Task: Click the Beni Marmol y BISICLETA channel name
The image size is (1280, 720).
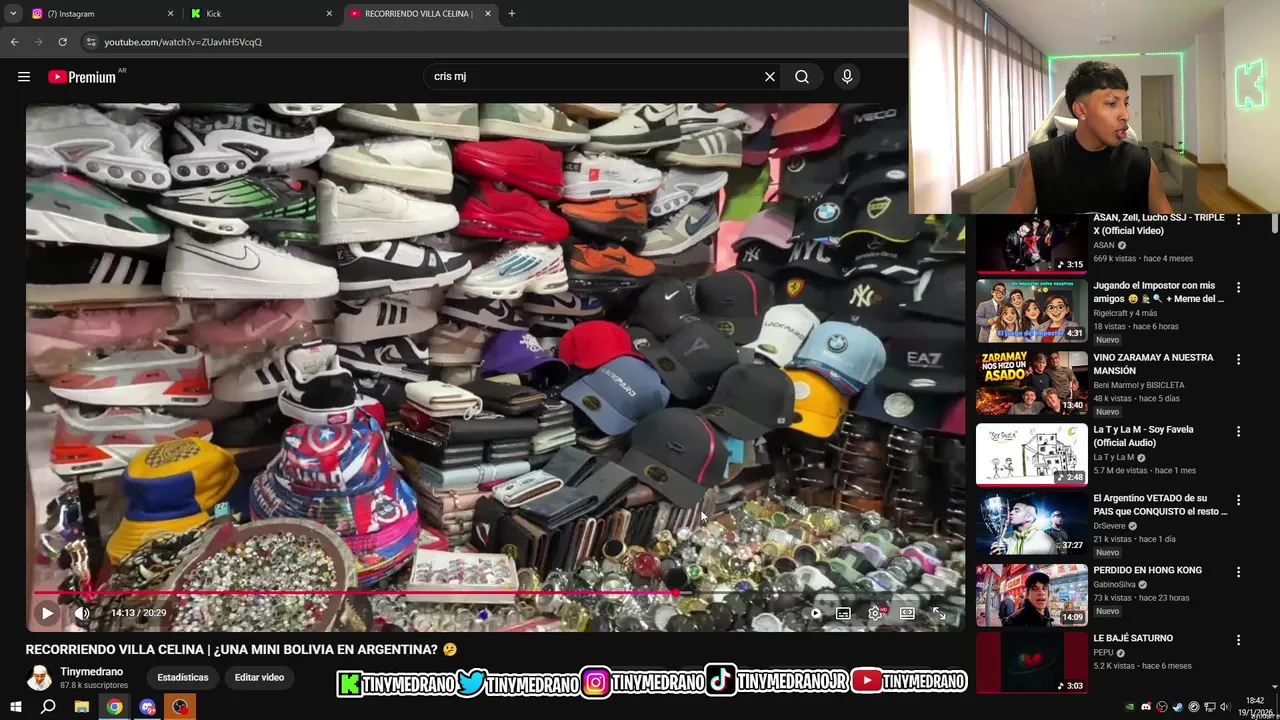Action: pos(1138,385)
